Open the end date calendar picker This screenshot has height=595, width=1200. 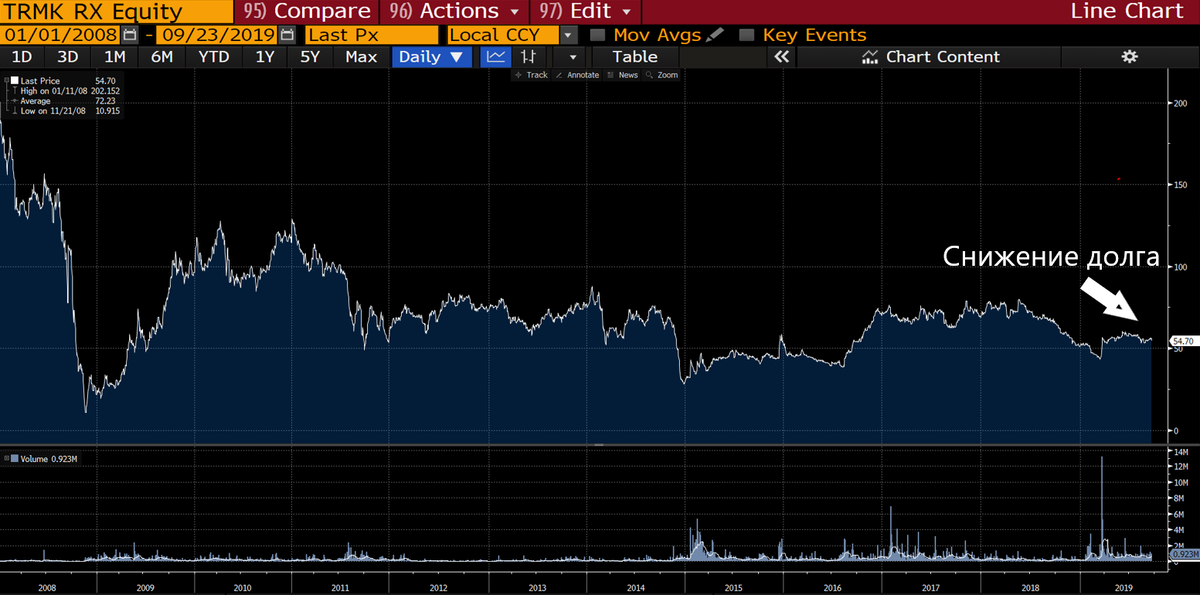click(287, 35)
